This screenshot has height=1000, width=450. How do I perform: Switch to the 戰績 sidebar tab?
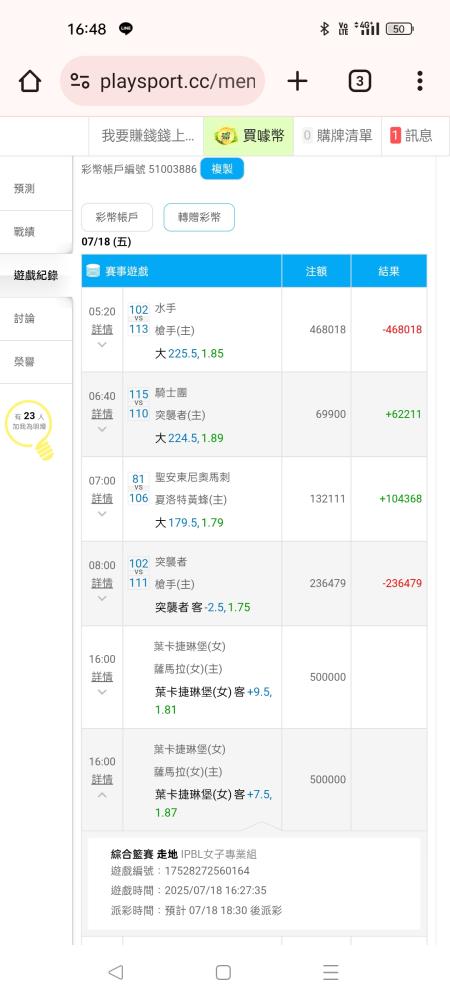click(36, 232)
